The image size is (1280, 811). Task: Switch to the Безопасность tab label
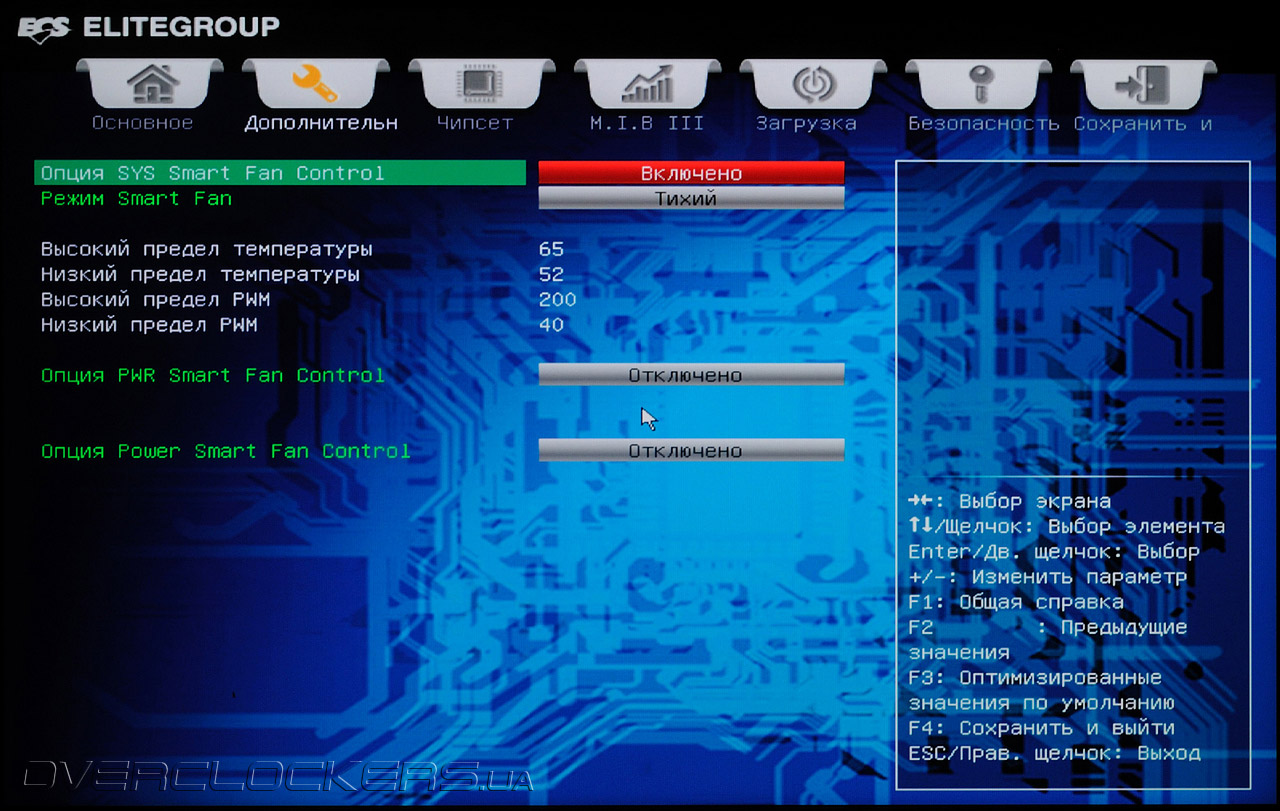pyautogui.click(x=984, y=123)
